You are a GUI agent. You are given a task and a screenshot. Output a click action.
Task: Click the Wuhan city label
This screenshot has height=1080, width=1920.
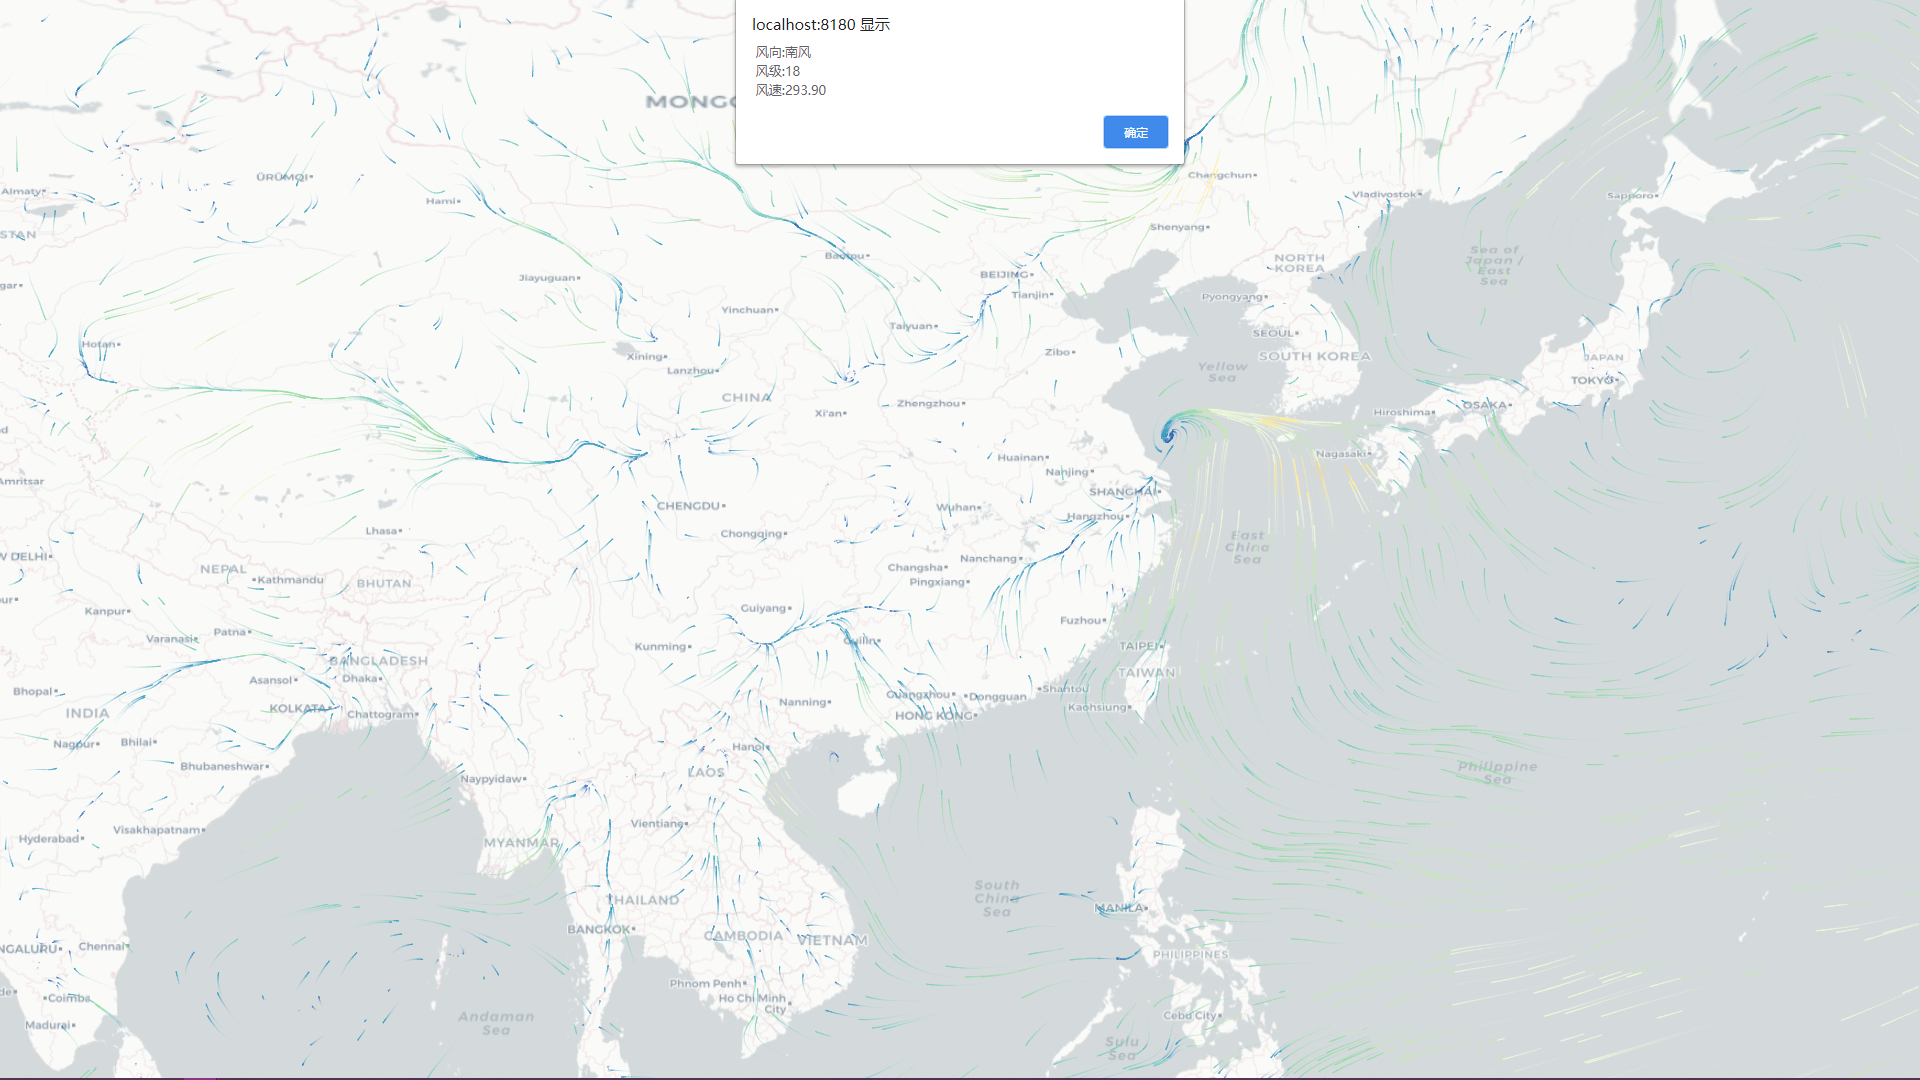(958, 507)
